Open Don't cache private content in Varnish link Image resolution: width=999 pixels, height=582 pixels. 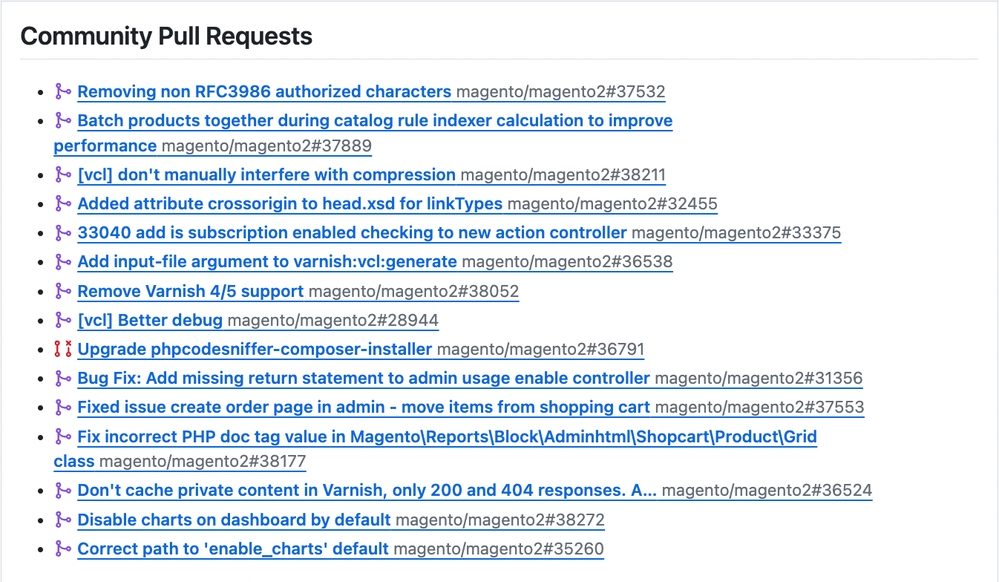pyautogui.click(x=366, y=490)
